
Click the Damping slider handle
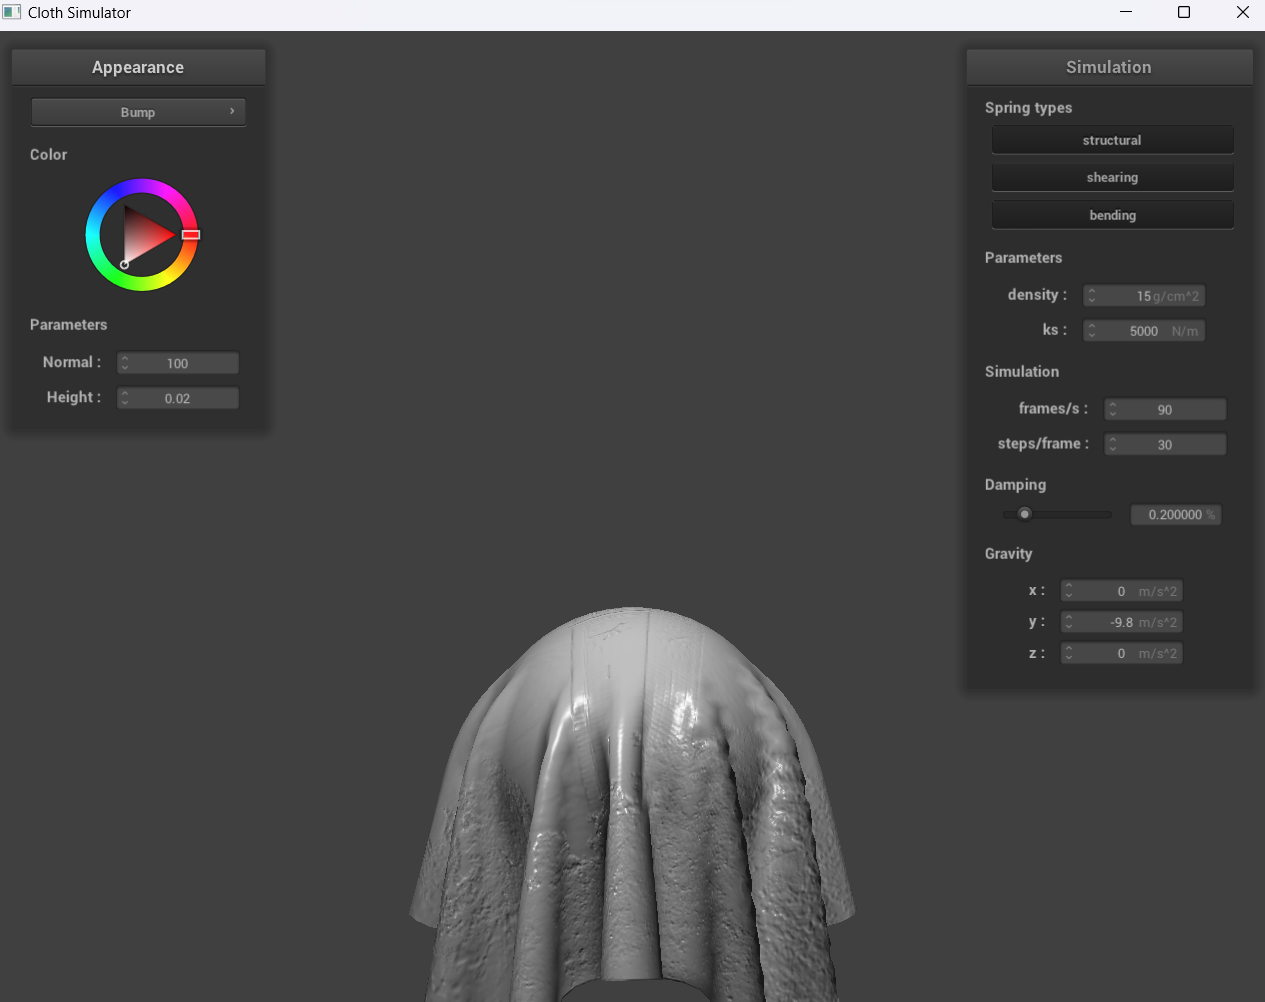[1024, 514]
